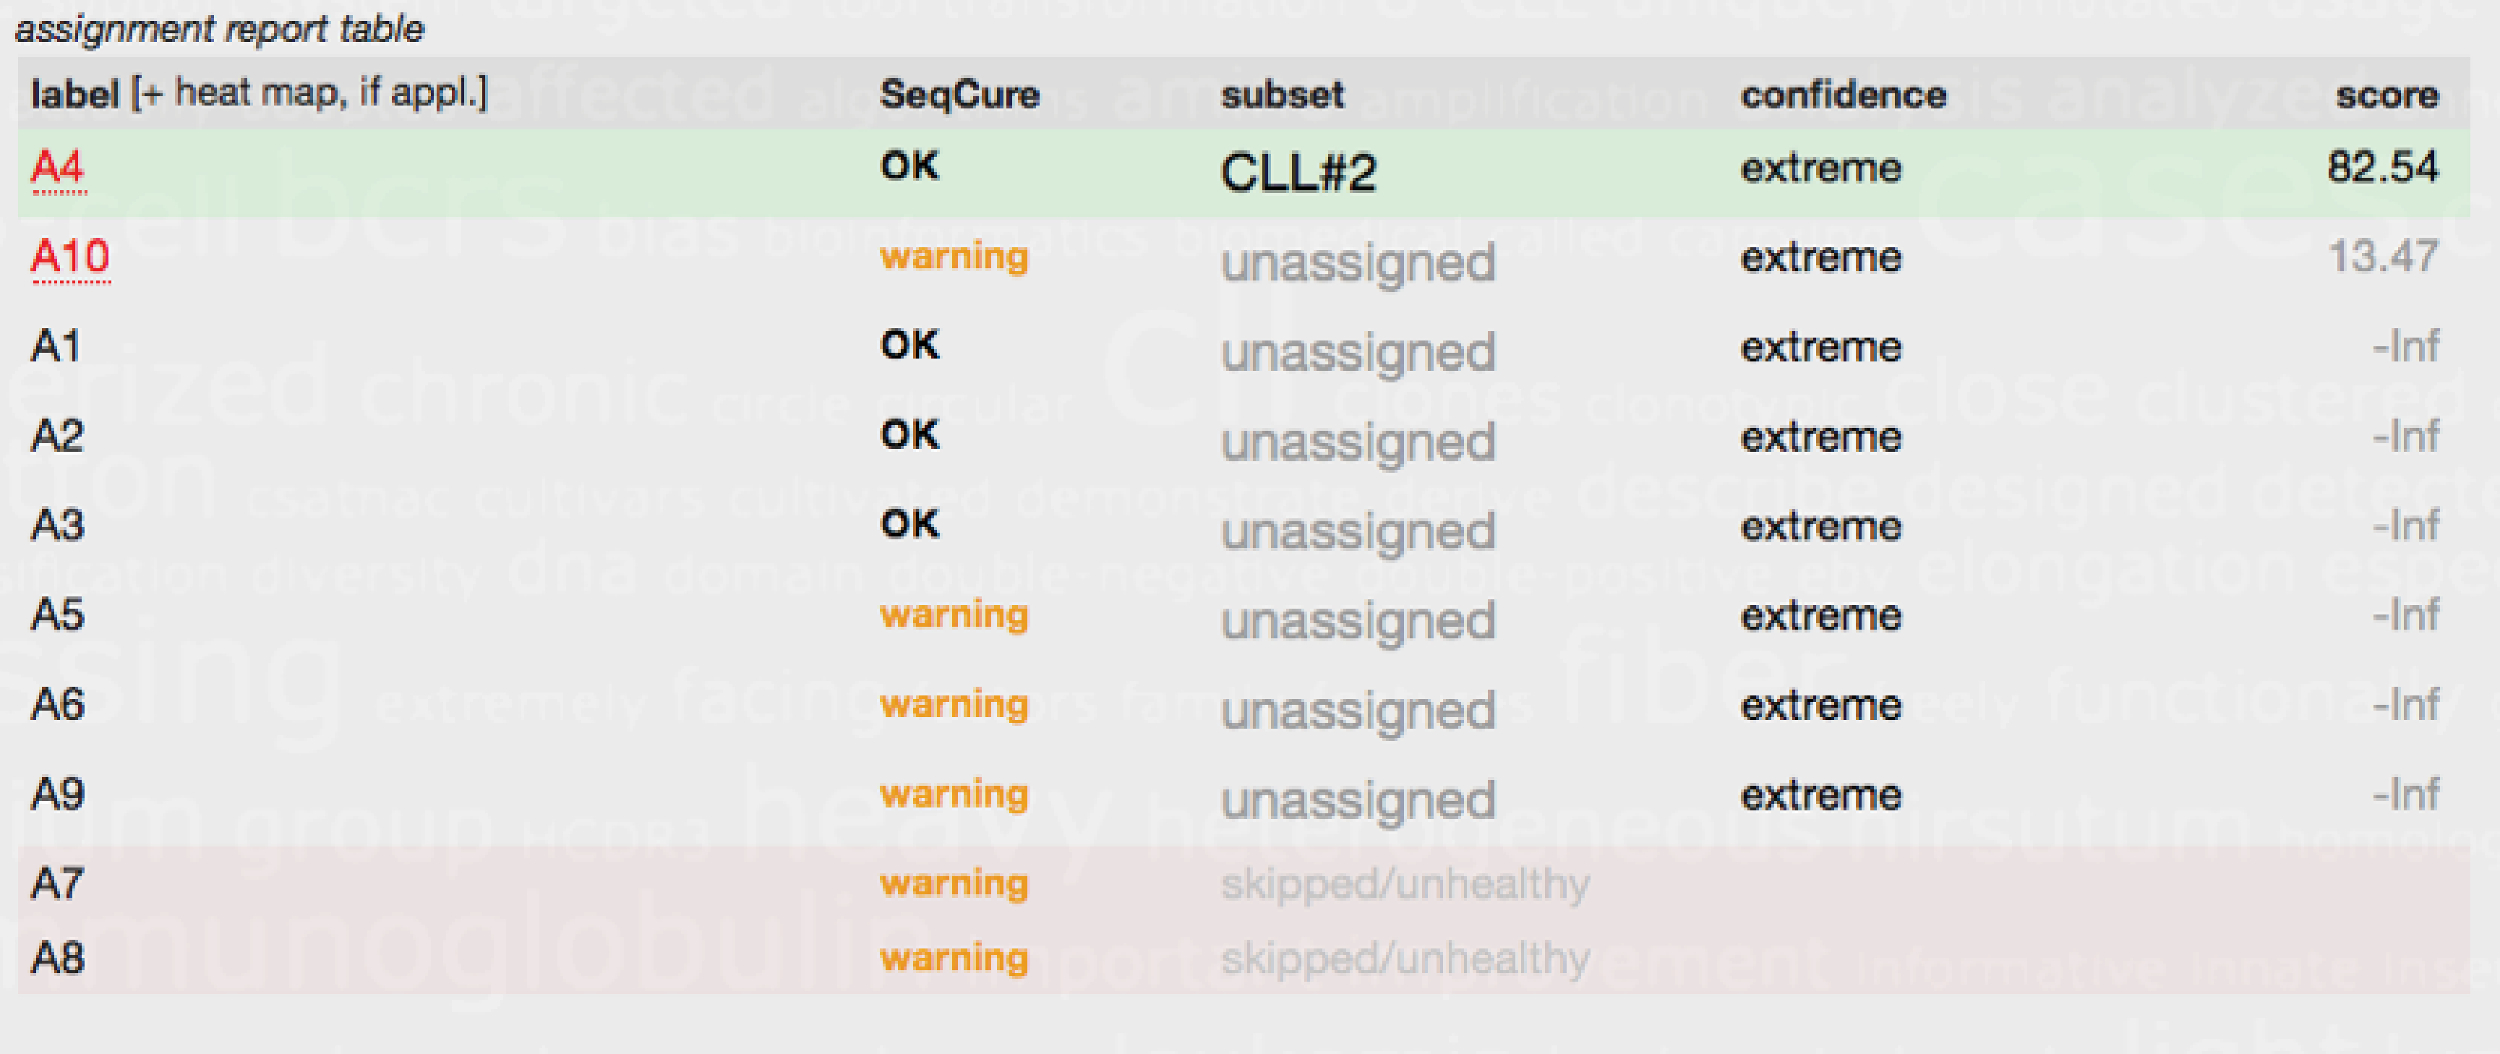This screenshot has height=1054, width=2500.
Task: Open the A10 label link
Action: pyautogui.click(x=70, y=258)
